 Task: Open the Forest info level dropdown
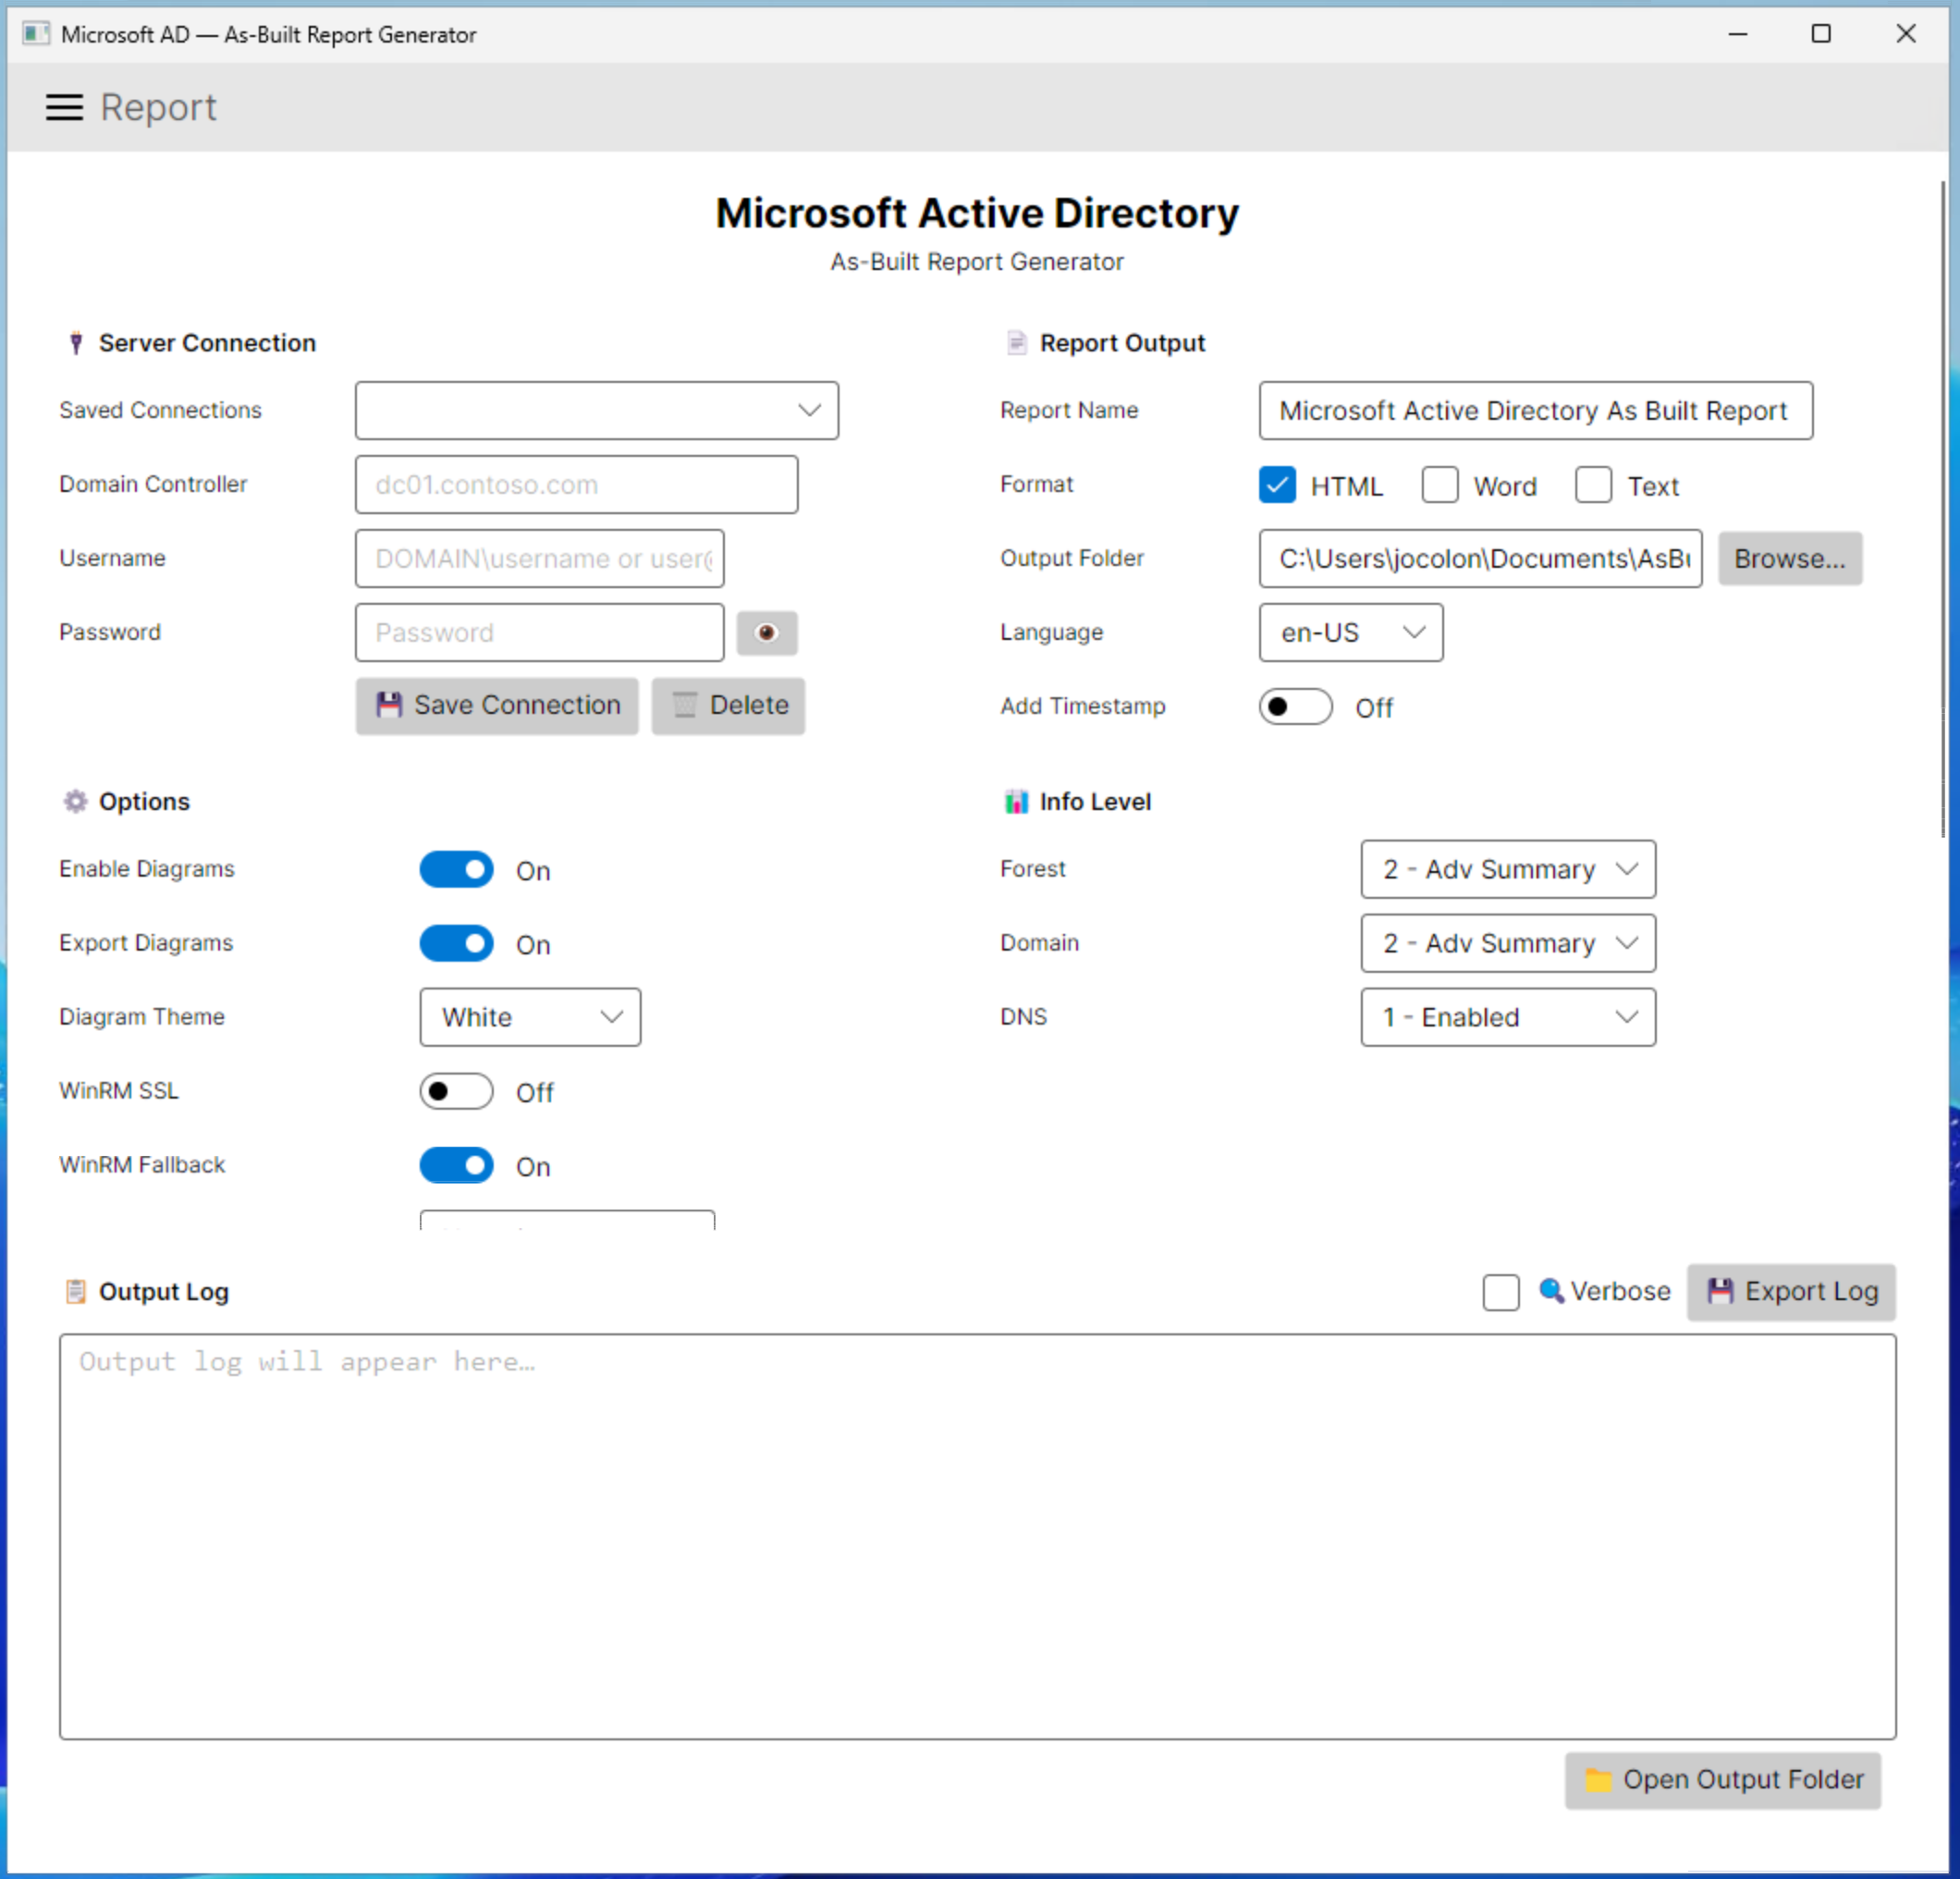[1507, 869]
